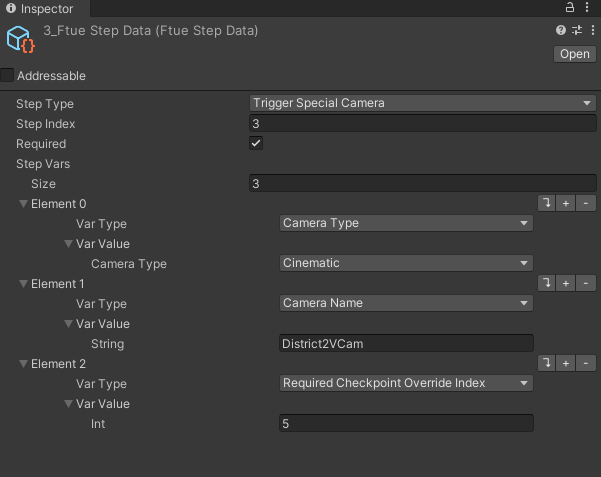Open the Cinematic Camera Type dropdown

pyautogui.click(x=406, y=263)
